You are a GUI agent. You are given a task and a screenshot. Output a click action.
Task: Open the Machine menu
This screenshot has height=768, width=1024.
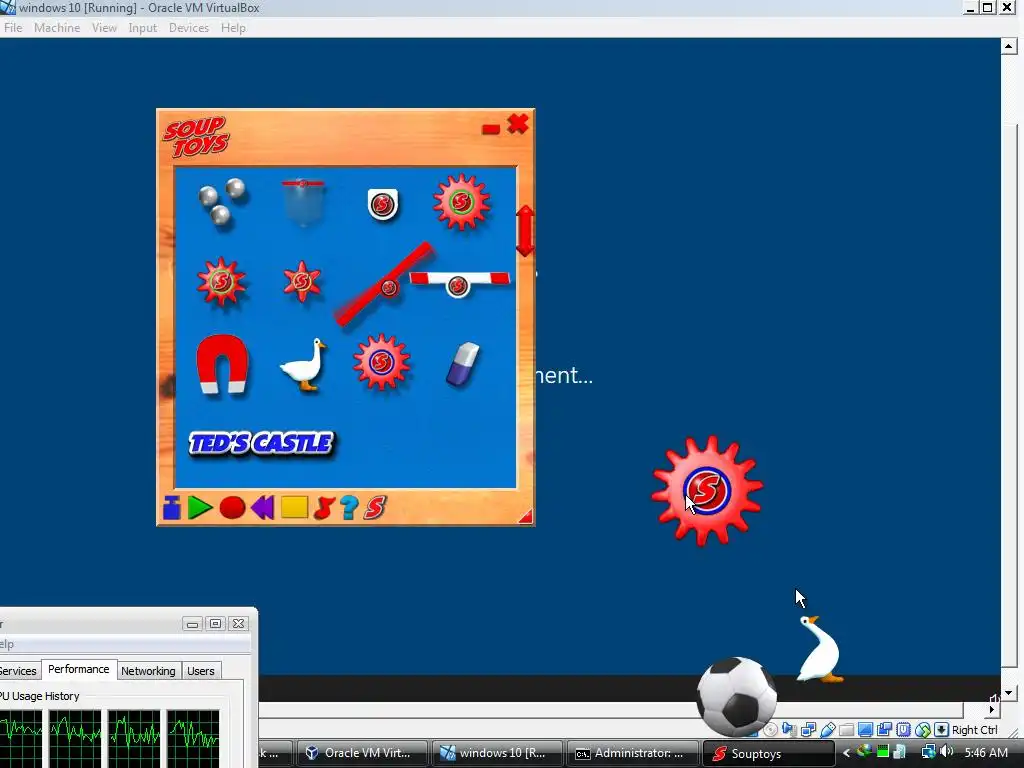coord(57,27)
